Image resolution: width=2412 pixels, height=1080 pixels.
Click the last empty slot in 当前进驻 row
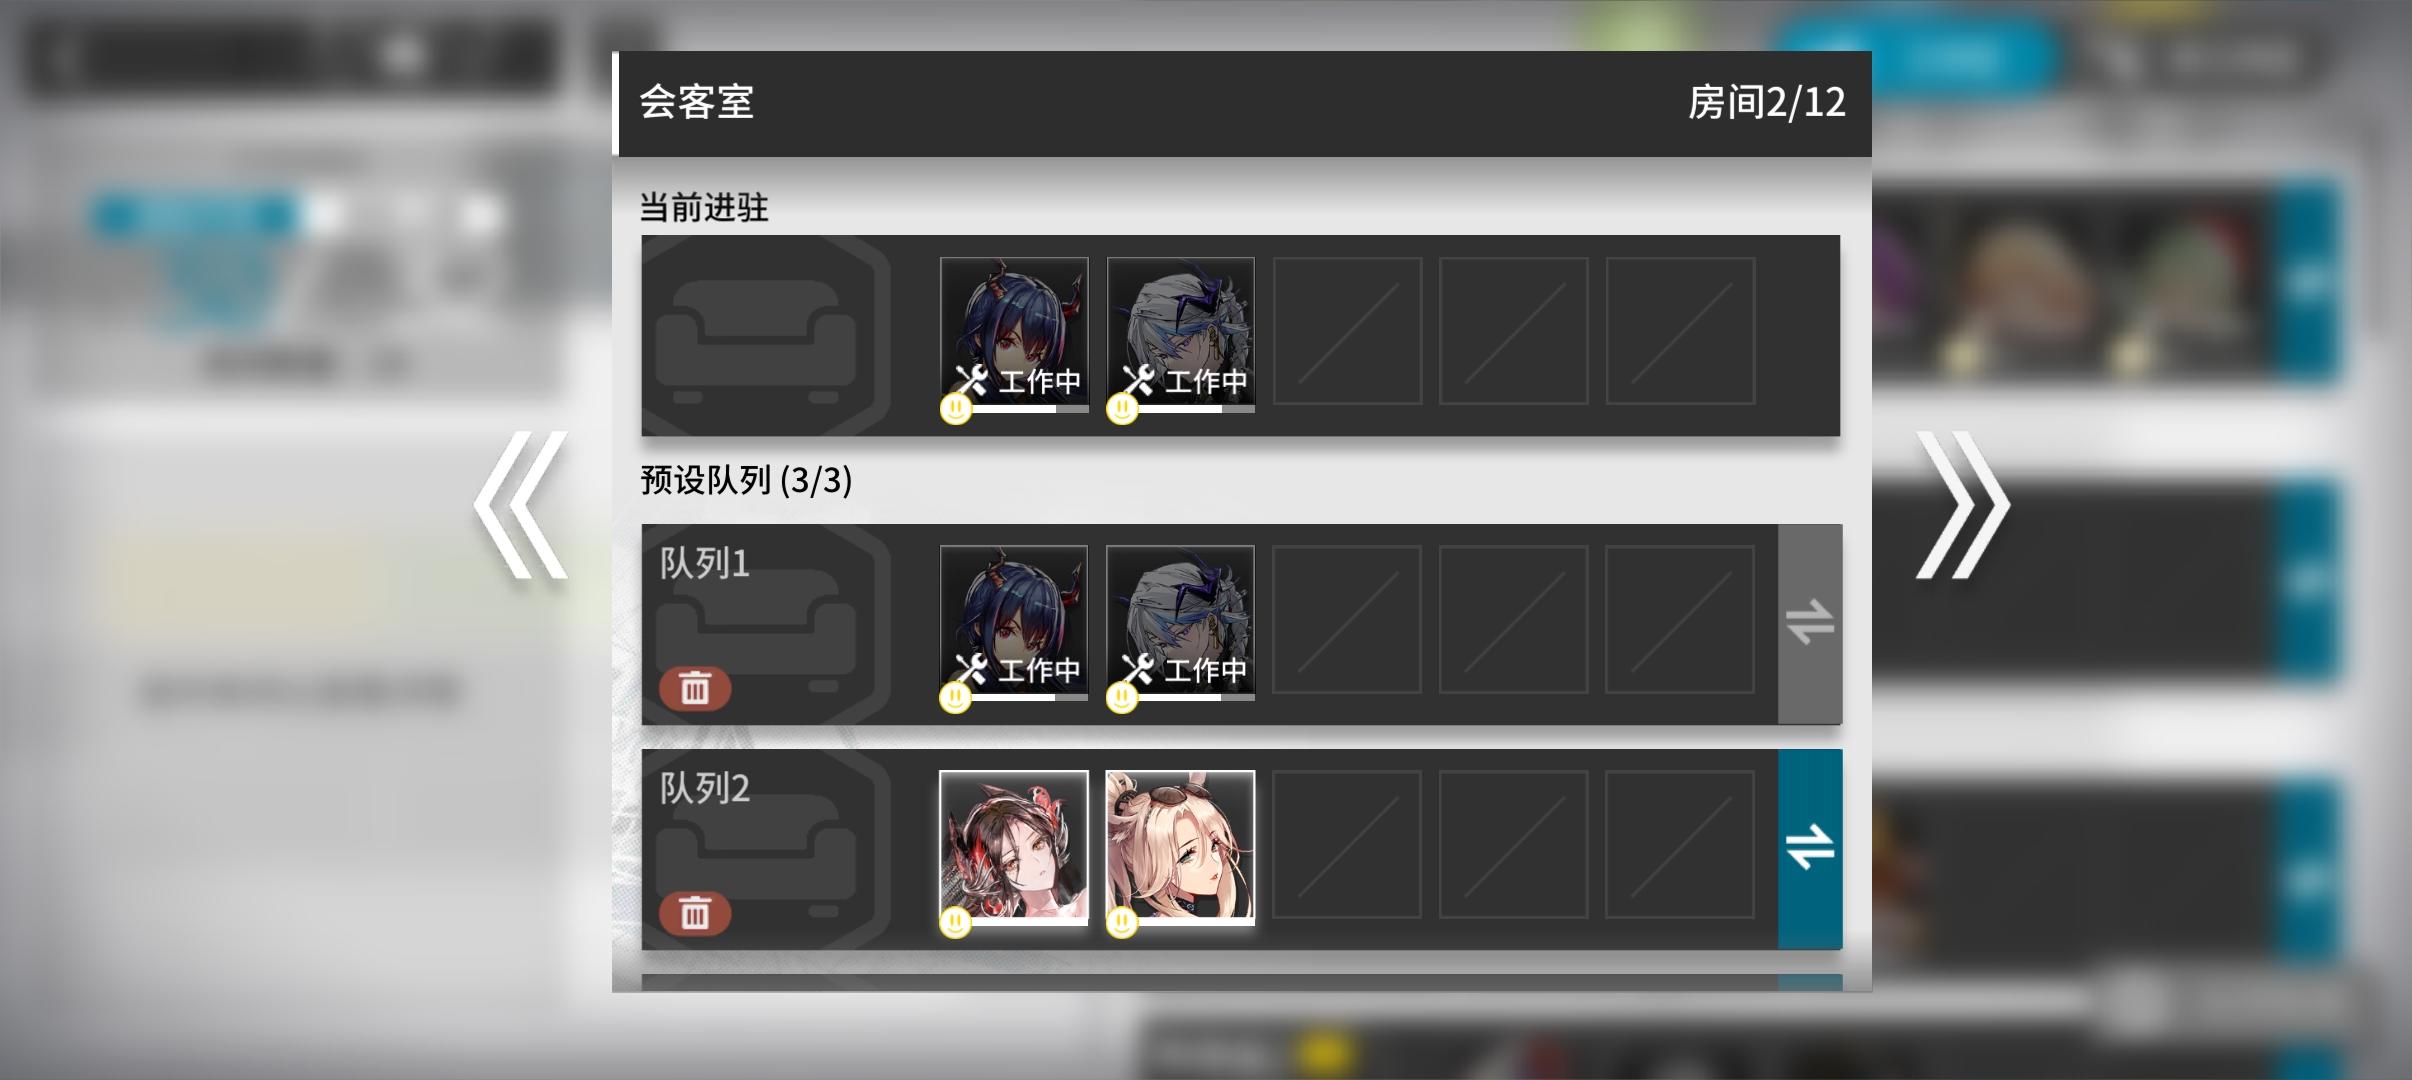point(1680,331)
